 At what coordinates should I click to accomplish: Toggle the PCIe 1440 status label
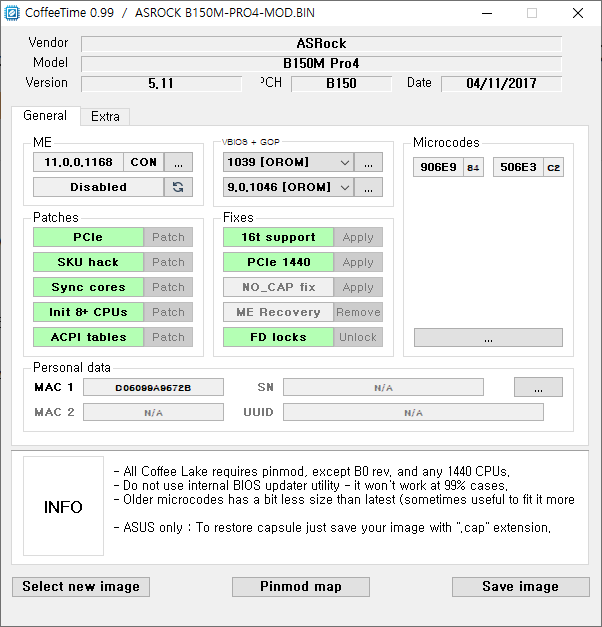(278, 262)
